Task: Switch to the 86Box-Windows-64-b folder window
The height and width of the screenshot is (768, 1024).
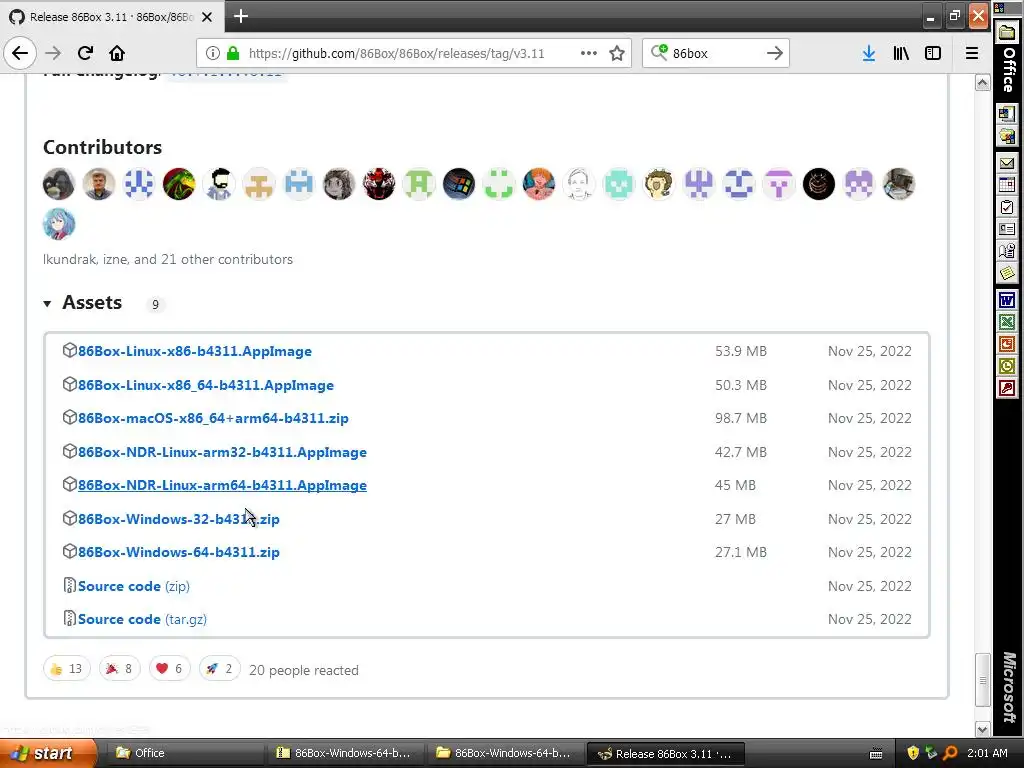Action: pos(504,754)
